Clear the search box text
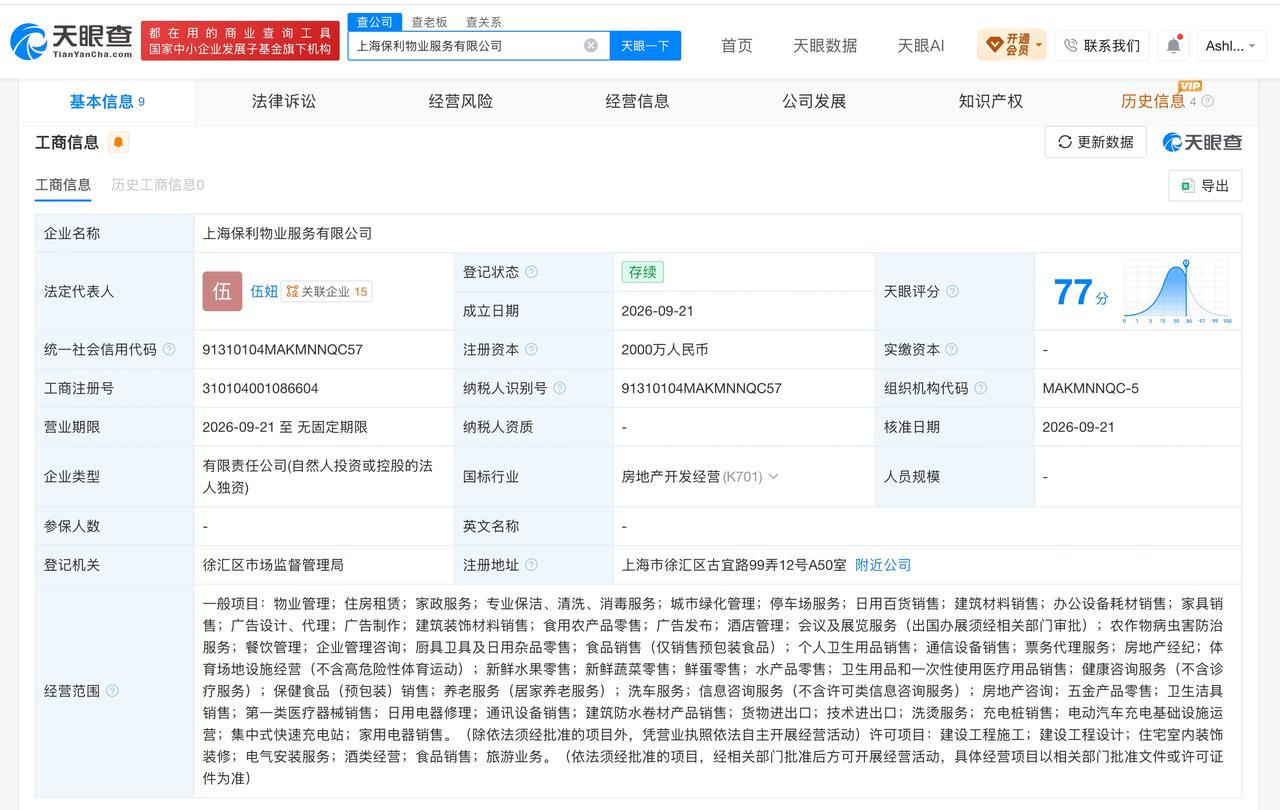Viewport: 1280px width, 810px height. [x=591, y=45]
